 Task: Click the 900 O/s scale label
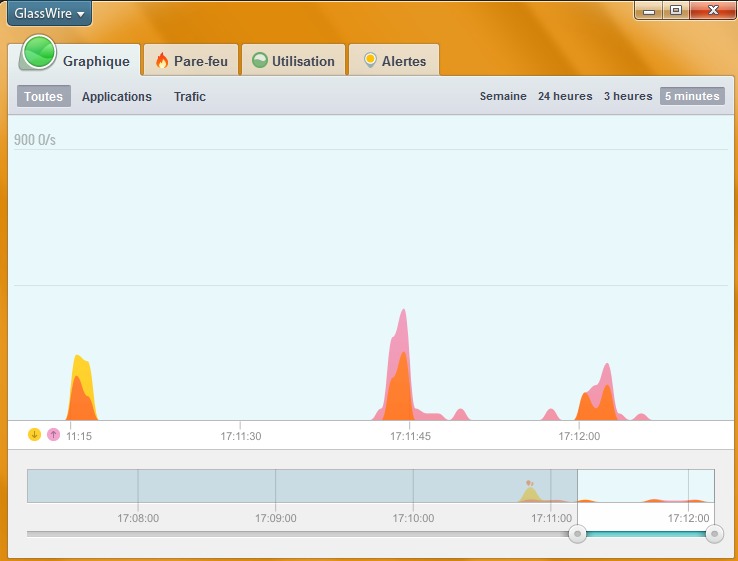(x=35, y=140)
